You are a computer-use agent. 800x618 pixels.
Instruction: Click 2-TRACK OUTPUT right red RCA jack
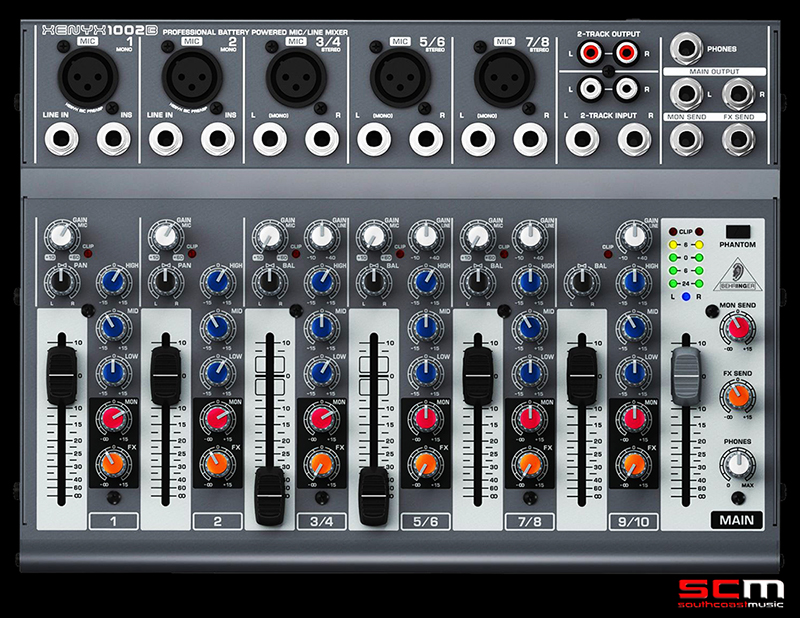(626, 53)
